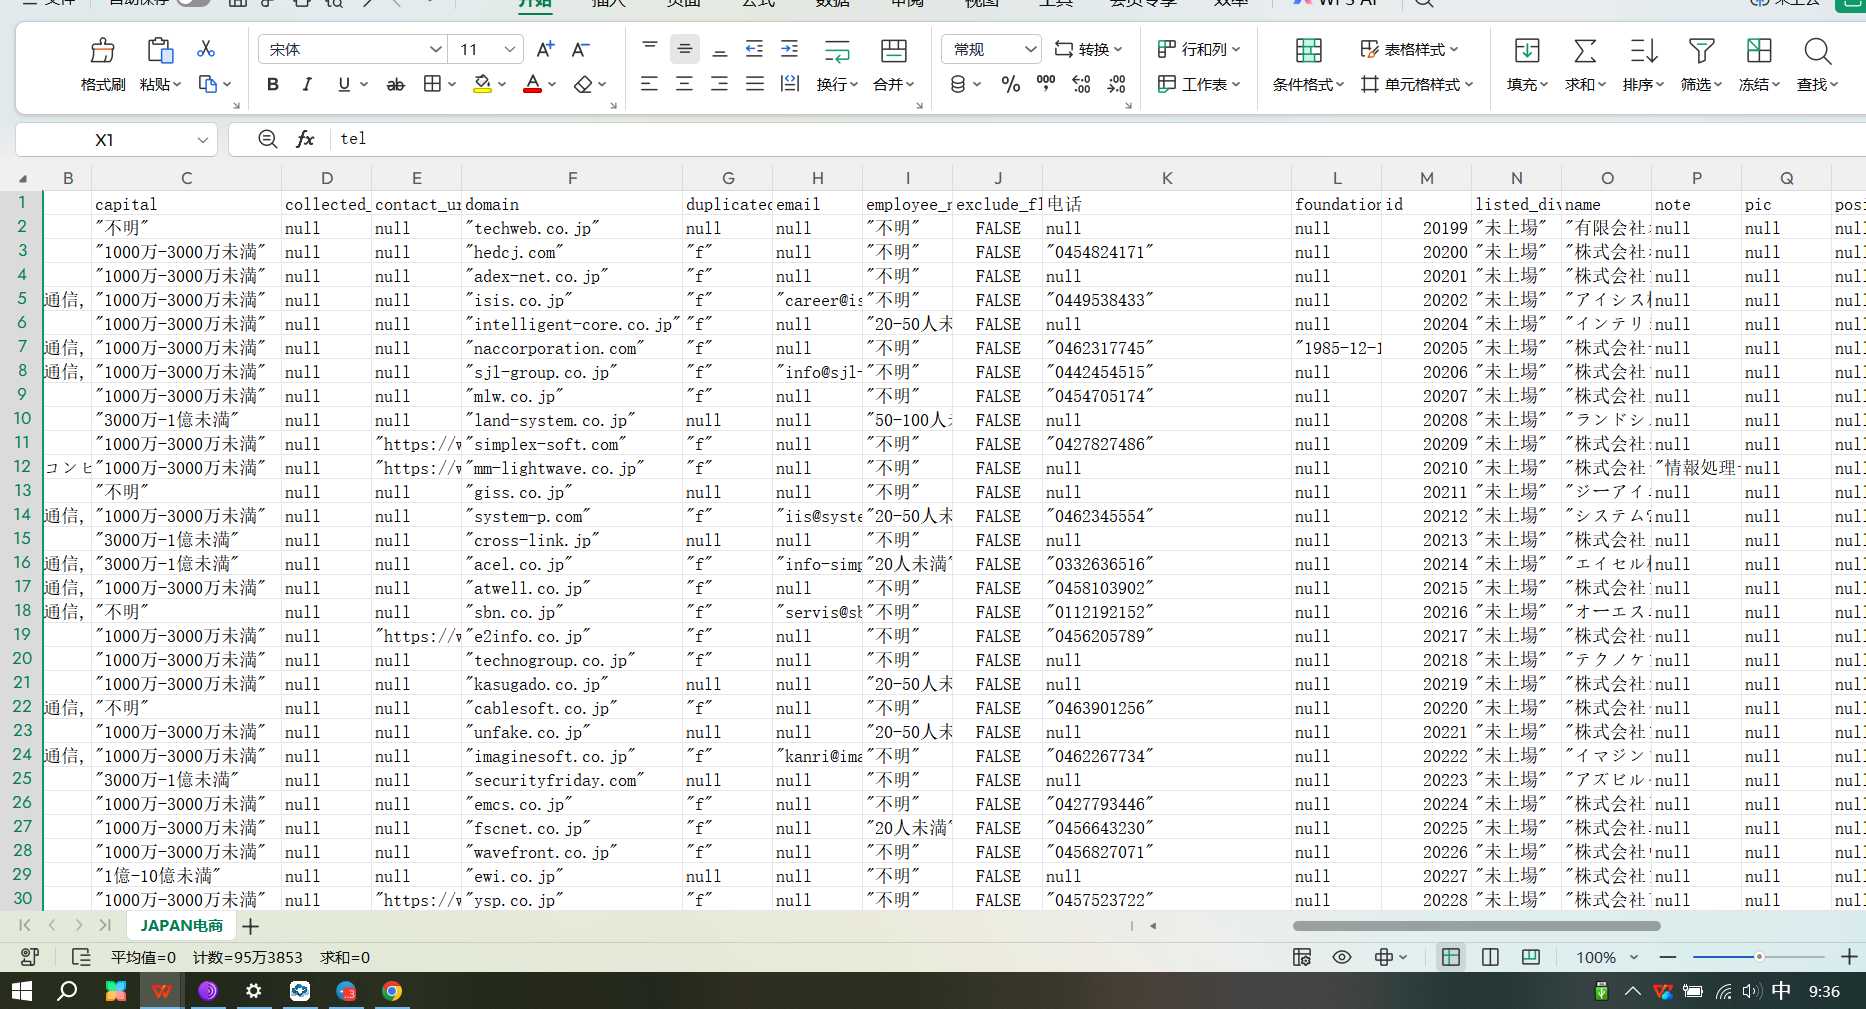
Task: Expand the Paste (粘贴) options arrow
Action: [x=177, y=84]
